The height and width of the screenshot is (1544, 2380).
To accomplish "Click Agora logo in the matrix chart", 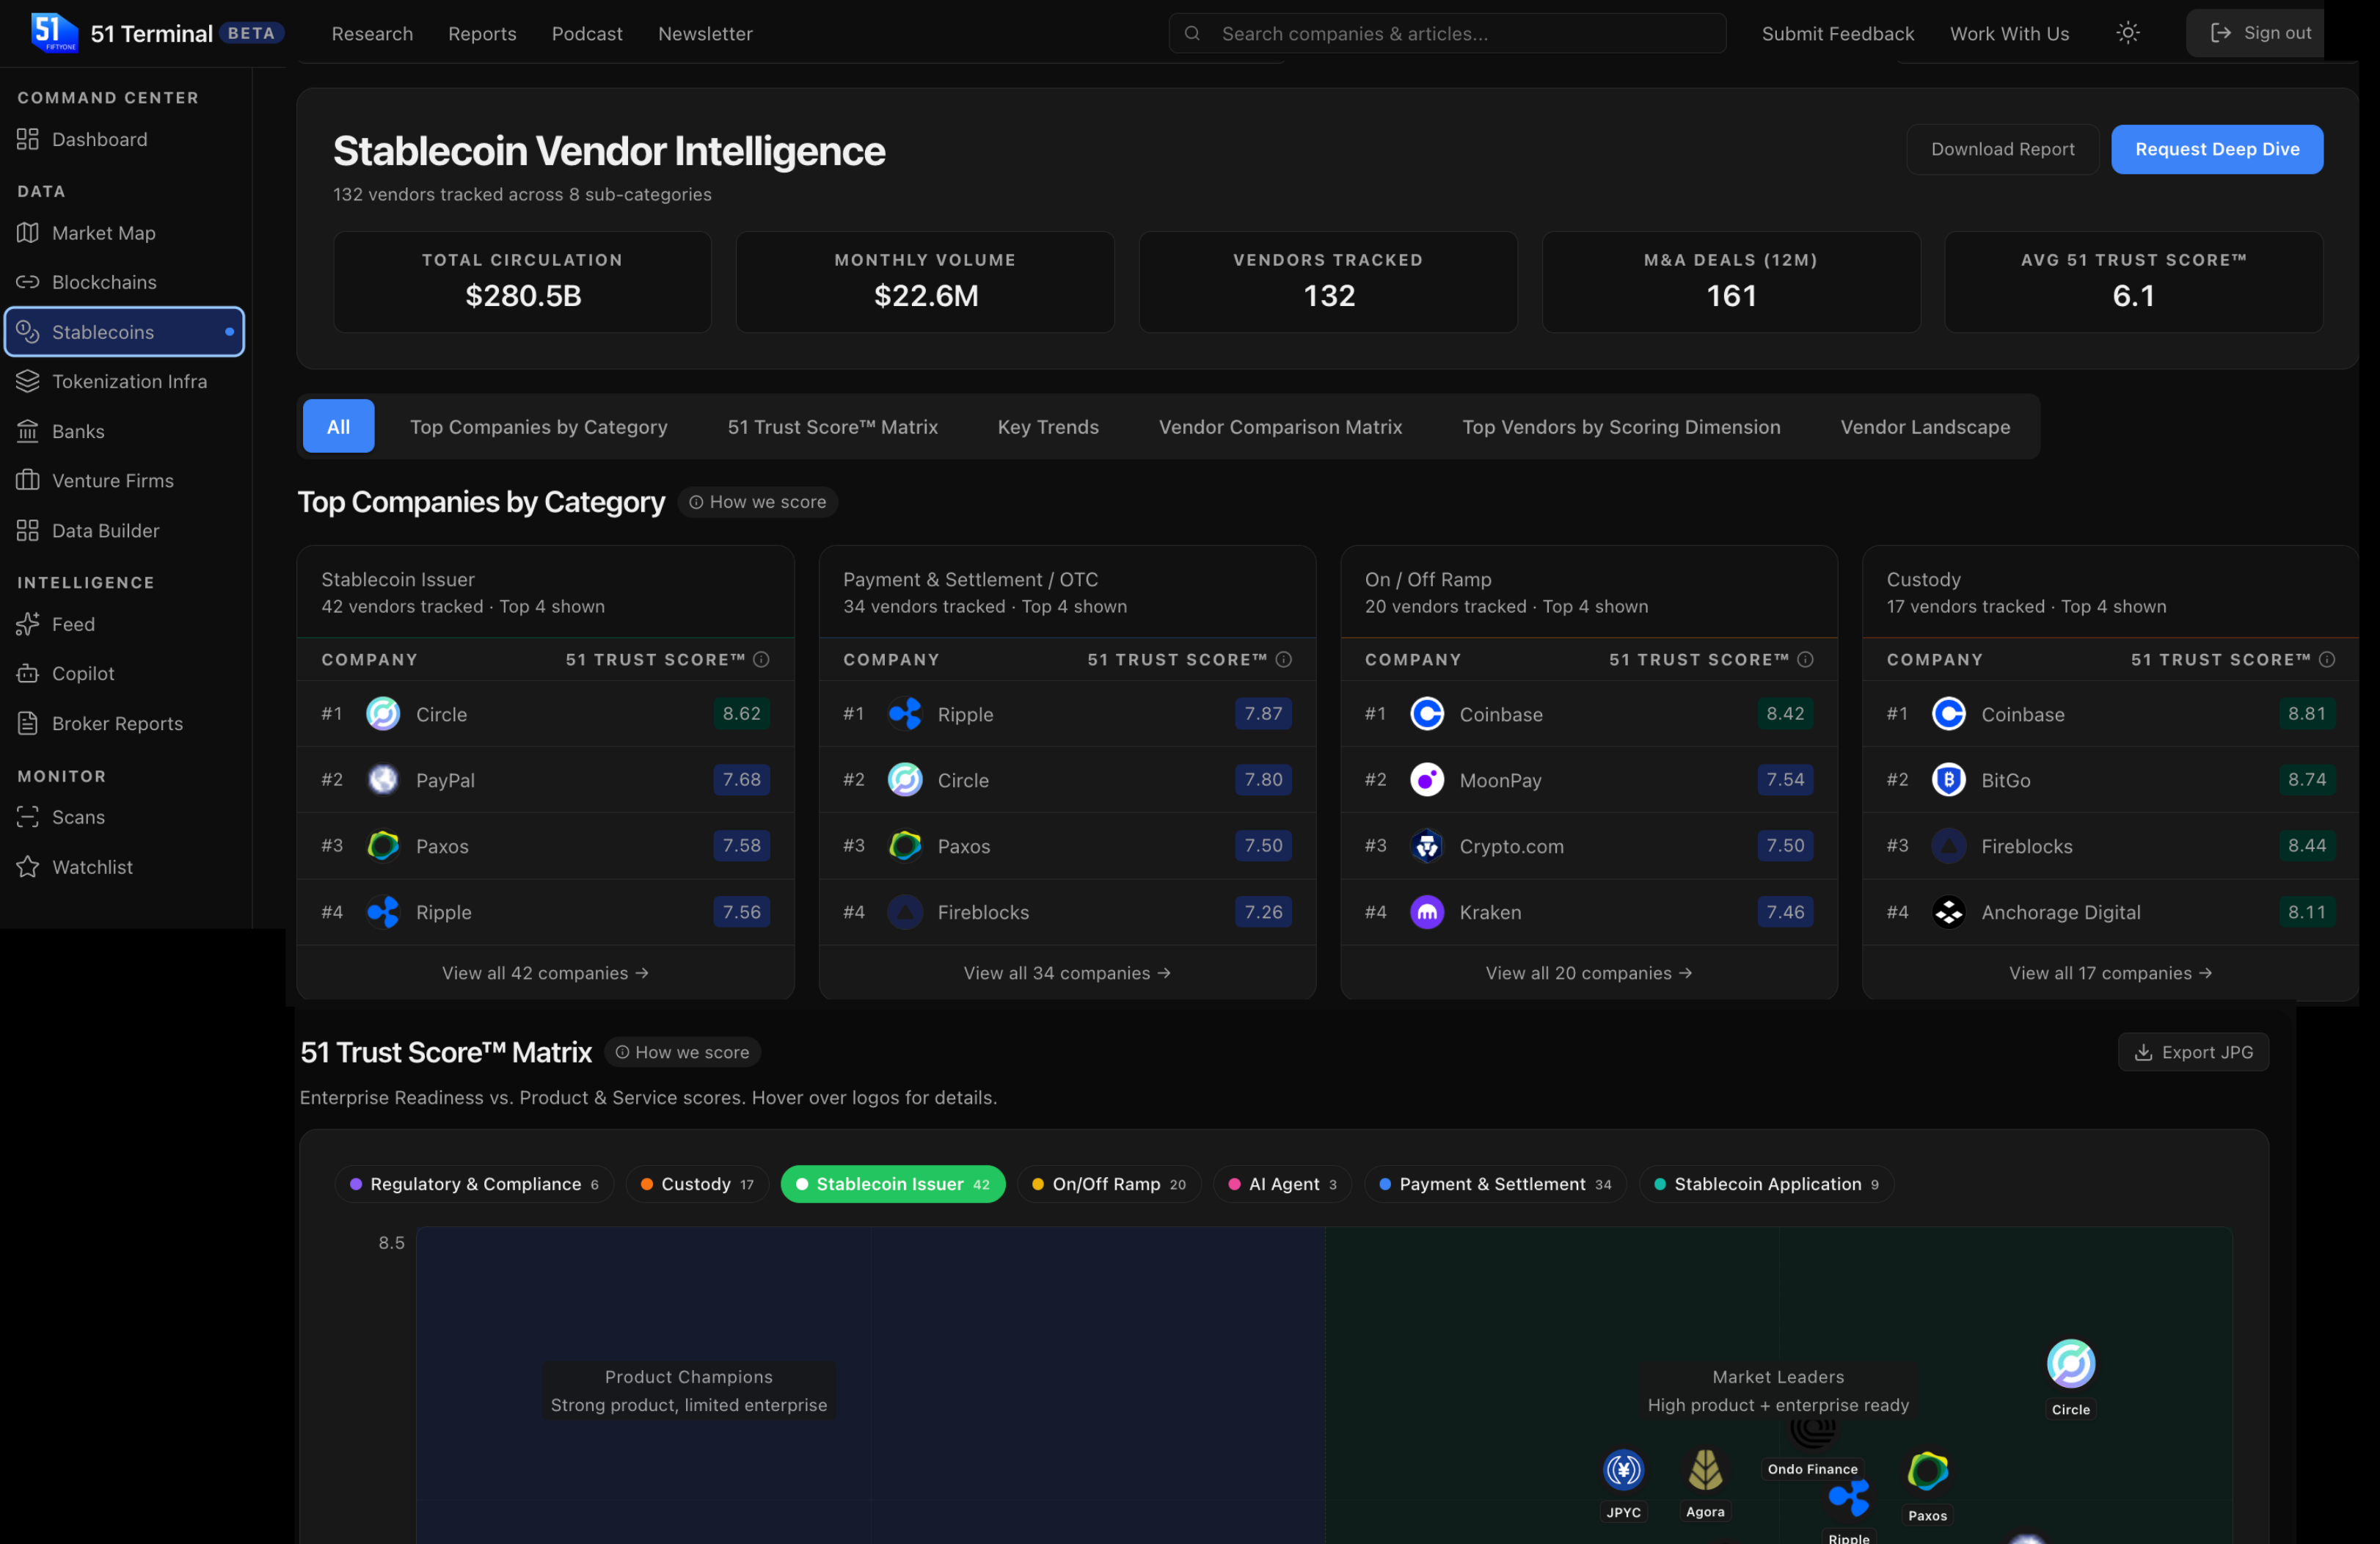I will point(1705,1470).
